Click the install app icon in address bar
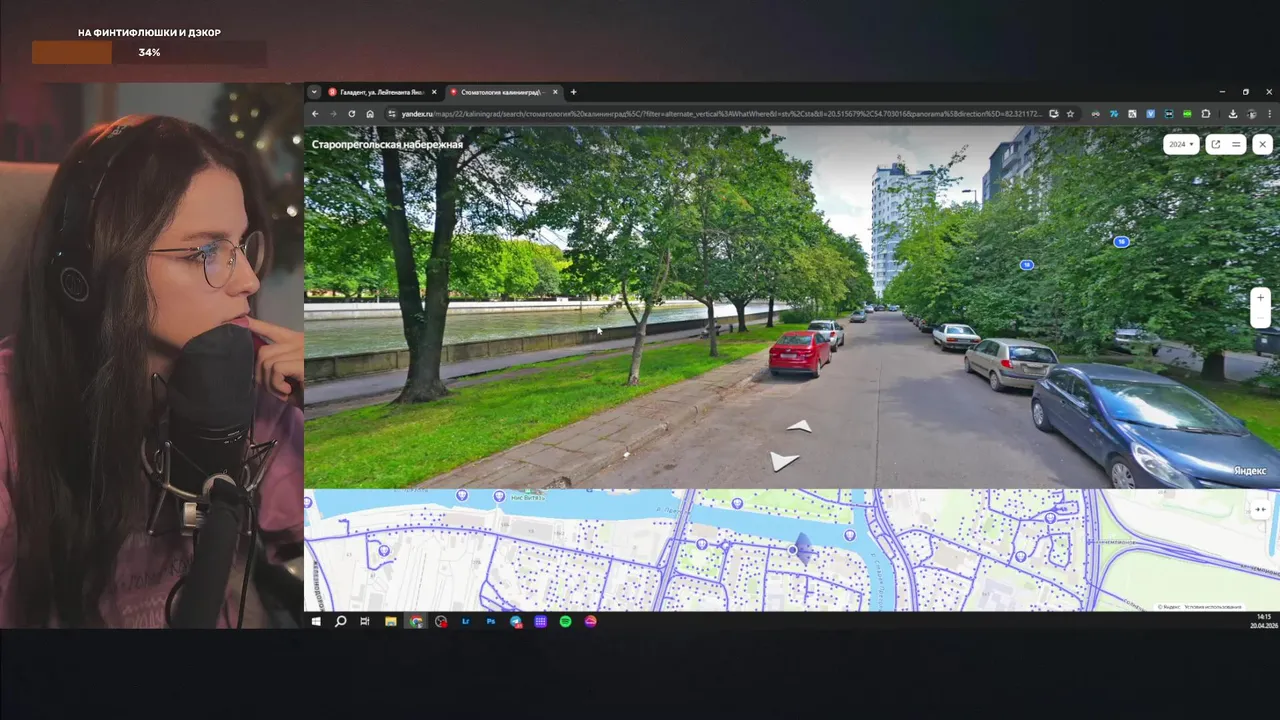The height and width of the screenshot is (720, 1280). point(1054,114)
